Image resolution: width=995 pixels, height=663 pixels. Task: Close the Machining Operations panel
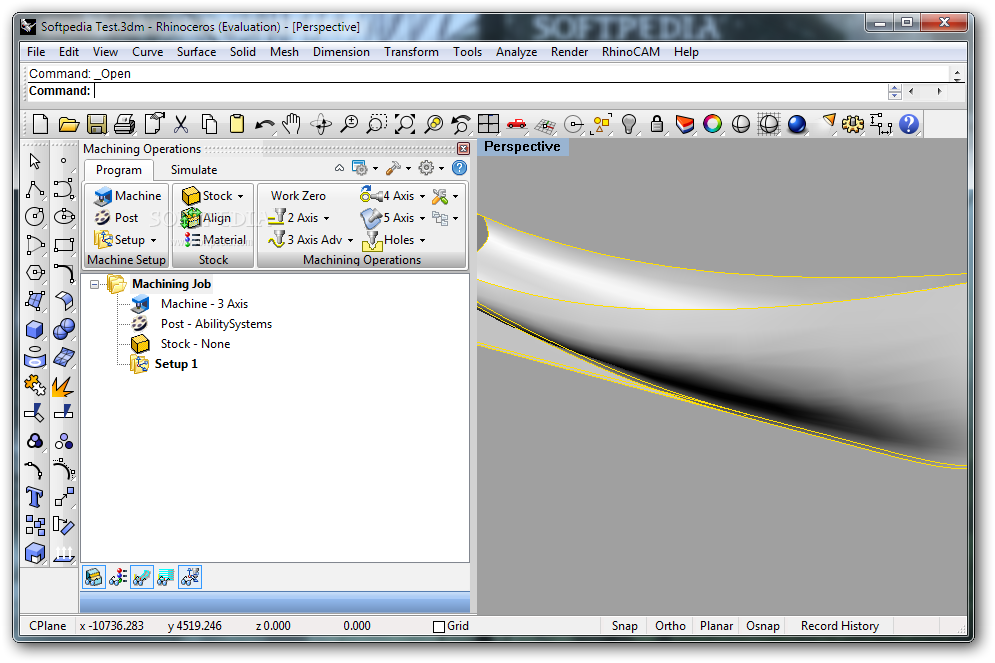pos(463,148)
